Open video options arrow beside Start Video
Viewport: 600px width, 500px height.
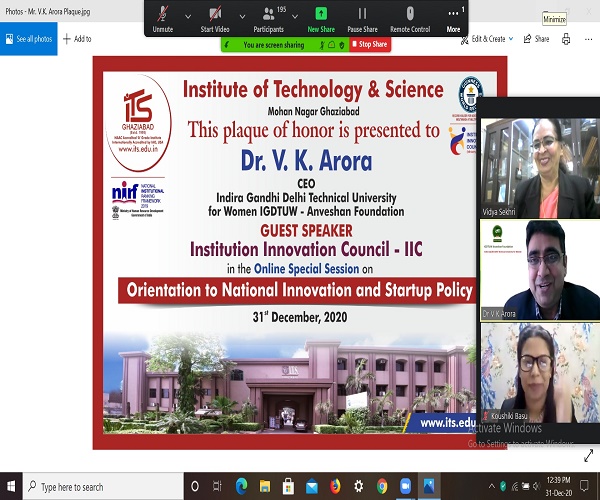pos(242,16)
